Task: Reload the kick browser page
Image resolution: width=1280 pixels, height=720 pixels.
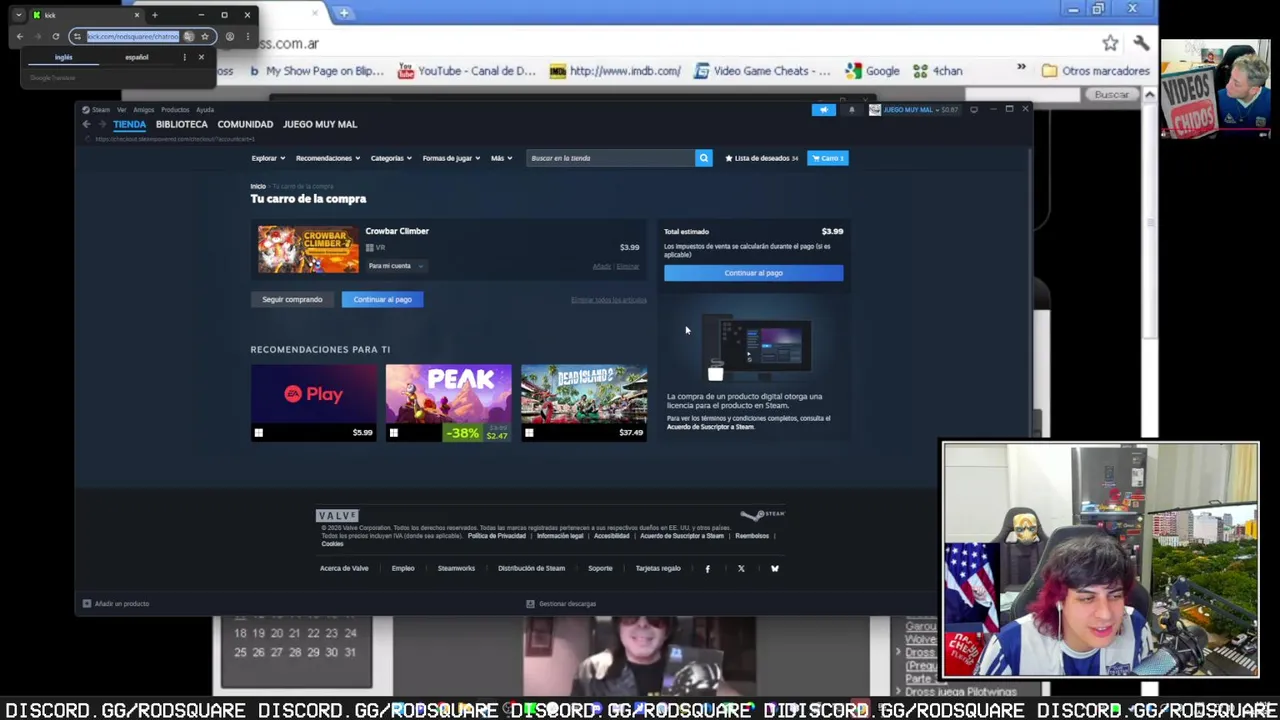Action: tap(56, 36)
